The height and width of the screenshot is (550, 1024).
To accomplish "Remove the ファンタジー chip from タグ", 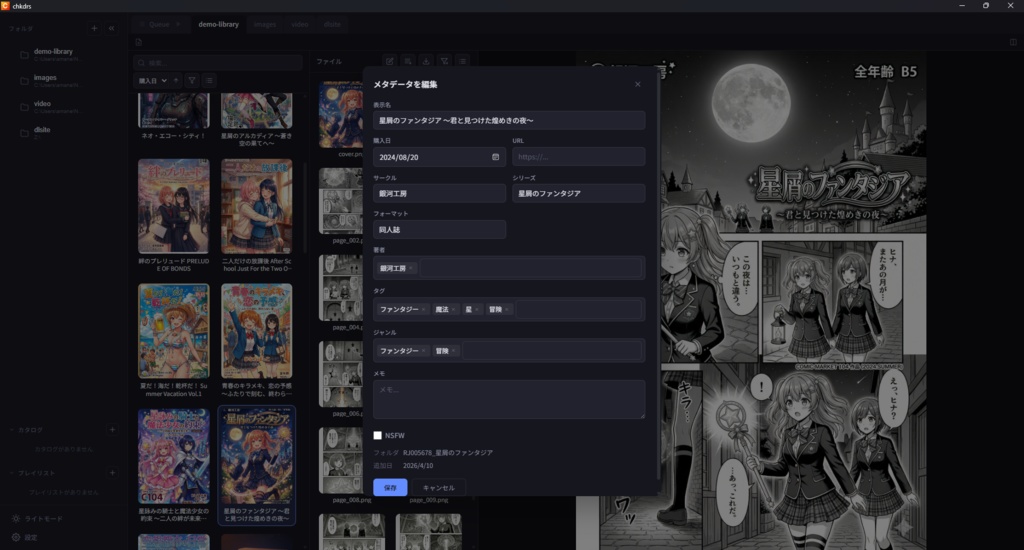I will pyautogui.click(x=423, y=310).
